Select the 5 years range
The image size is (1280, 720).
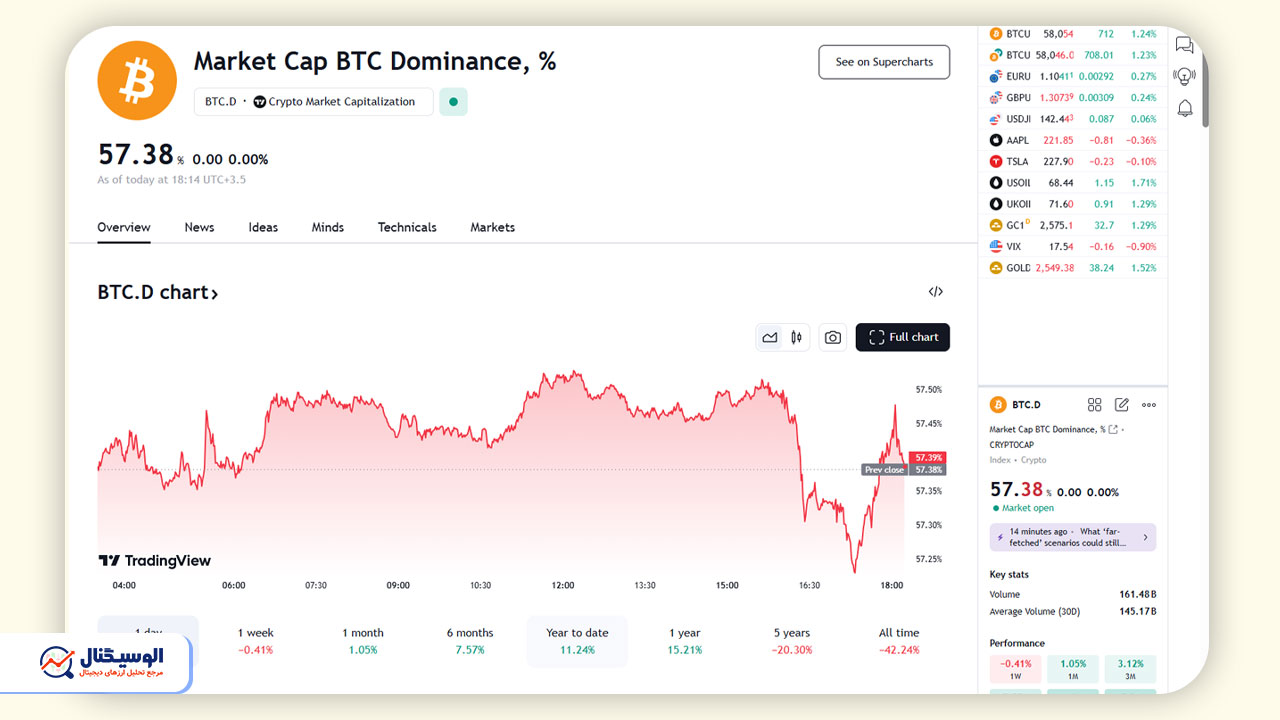(792, 641)
